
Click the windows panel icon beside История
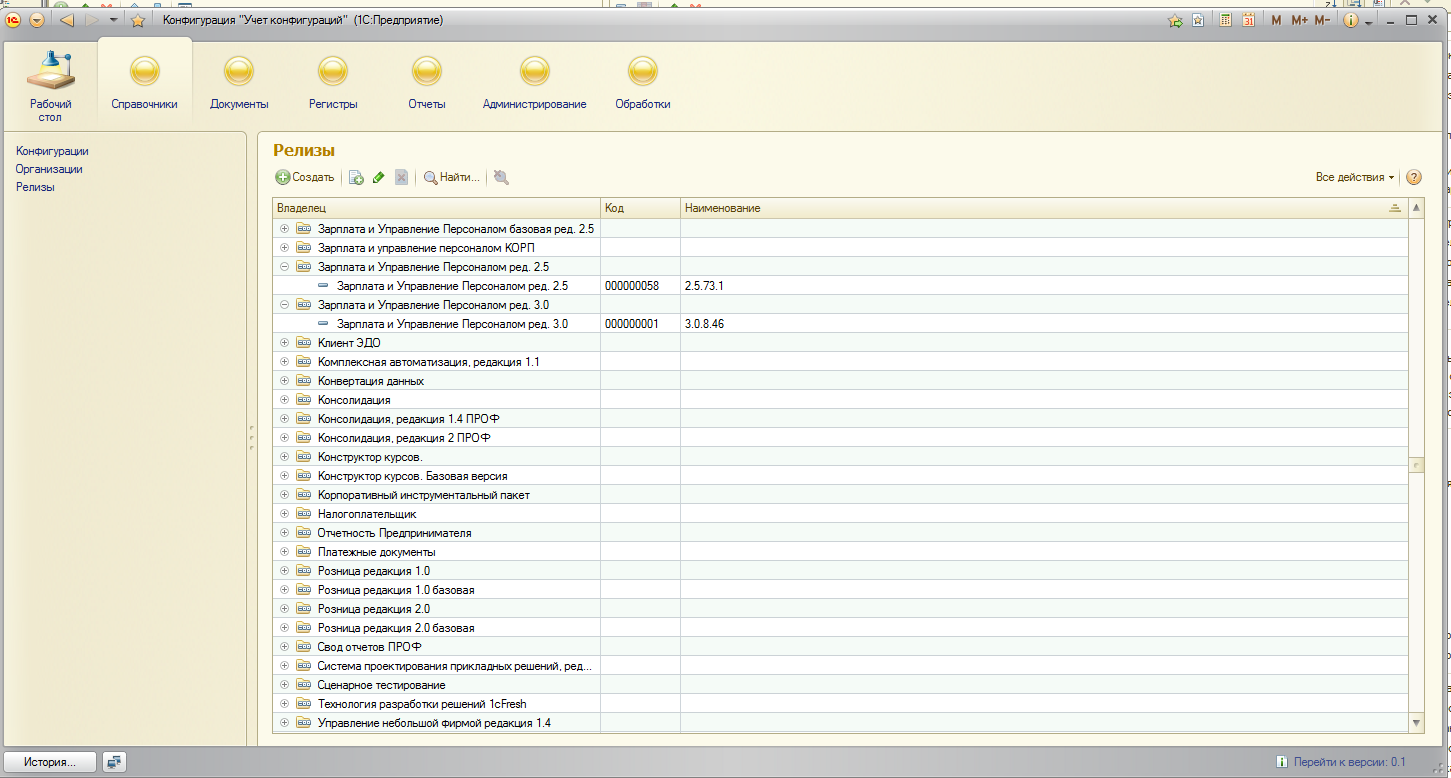tap(114, 762)
